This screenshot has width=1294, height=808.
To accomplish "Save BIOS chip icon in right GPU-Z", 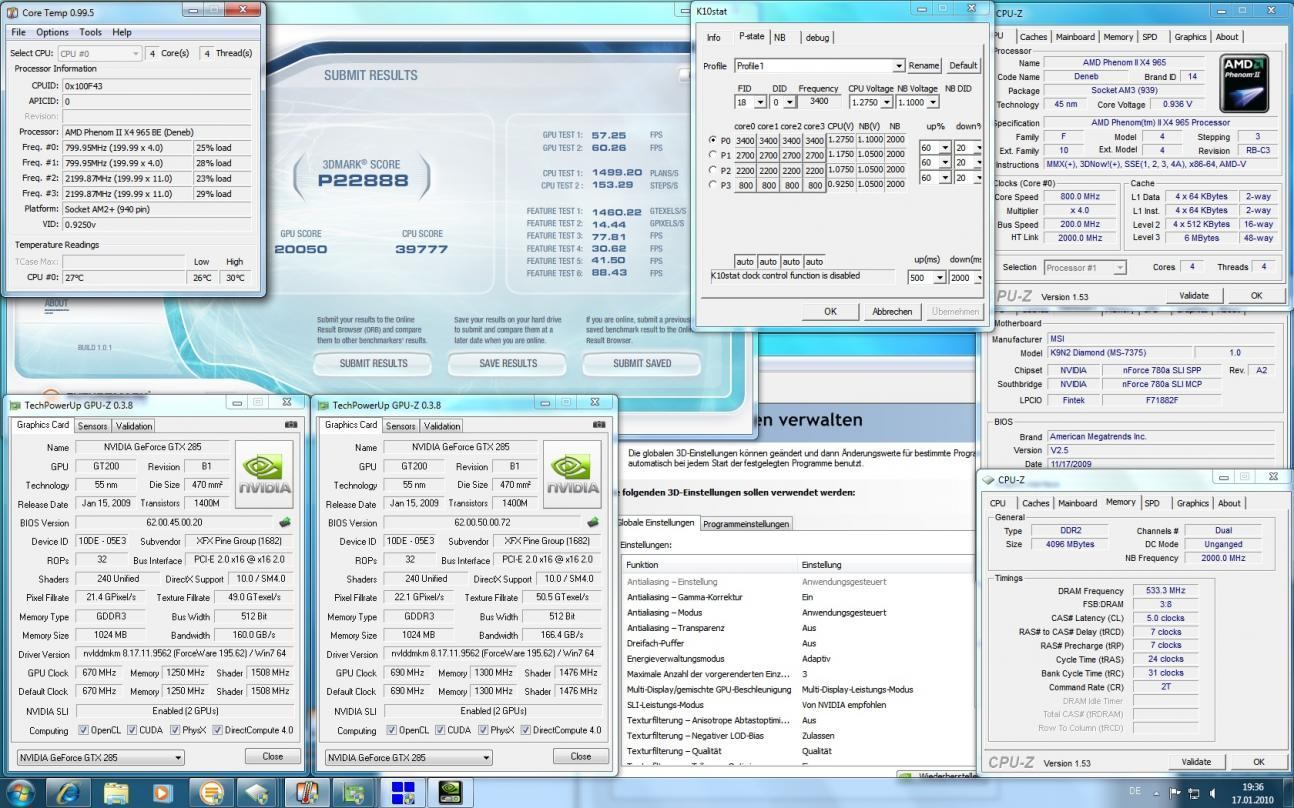I will coord(593,522).
